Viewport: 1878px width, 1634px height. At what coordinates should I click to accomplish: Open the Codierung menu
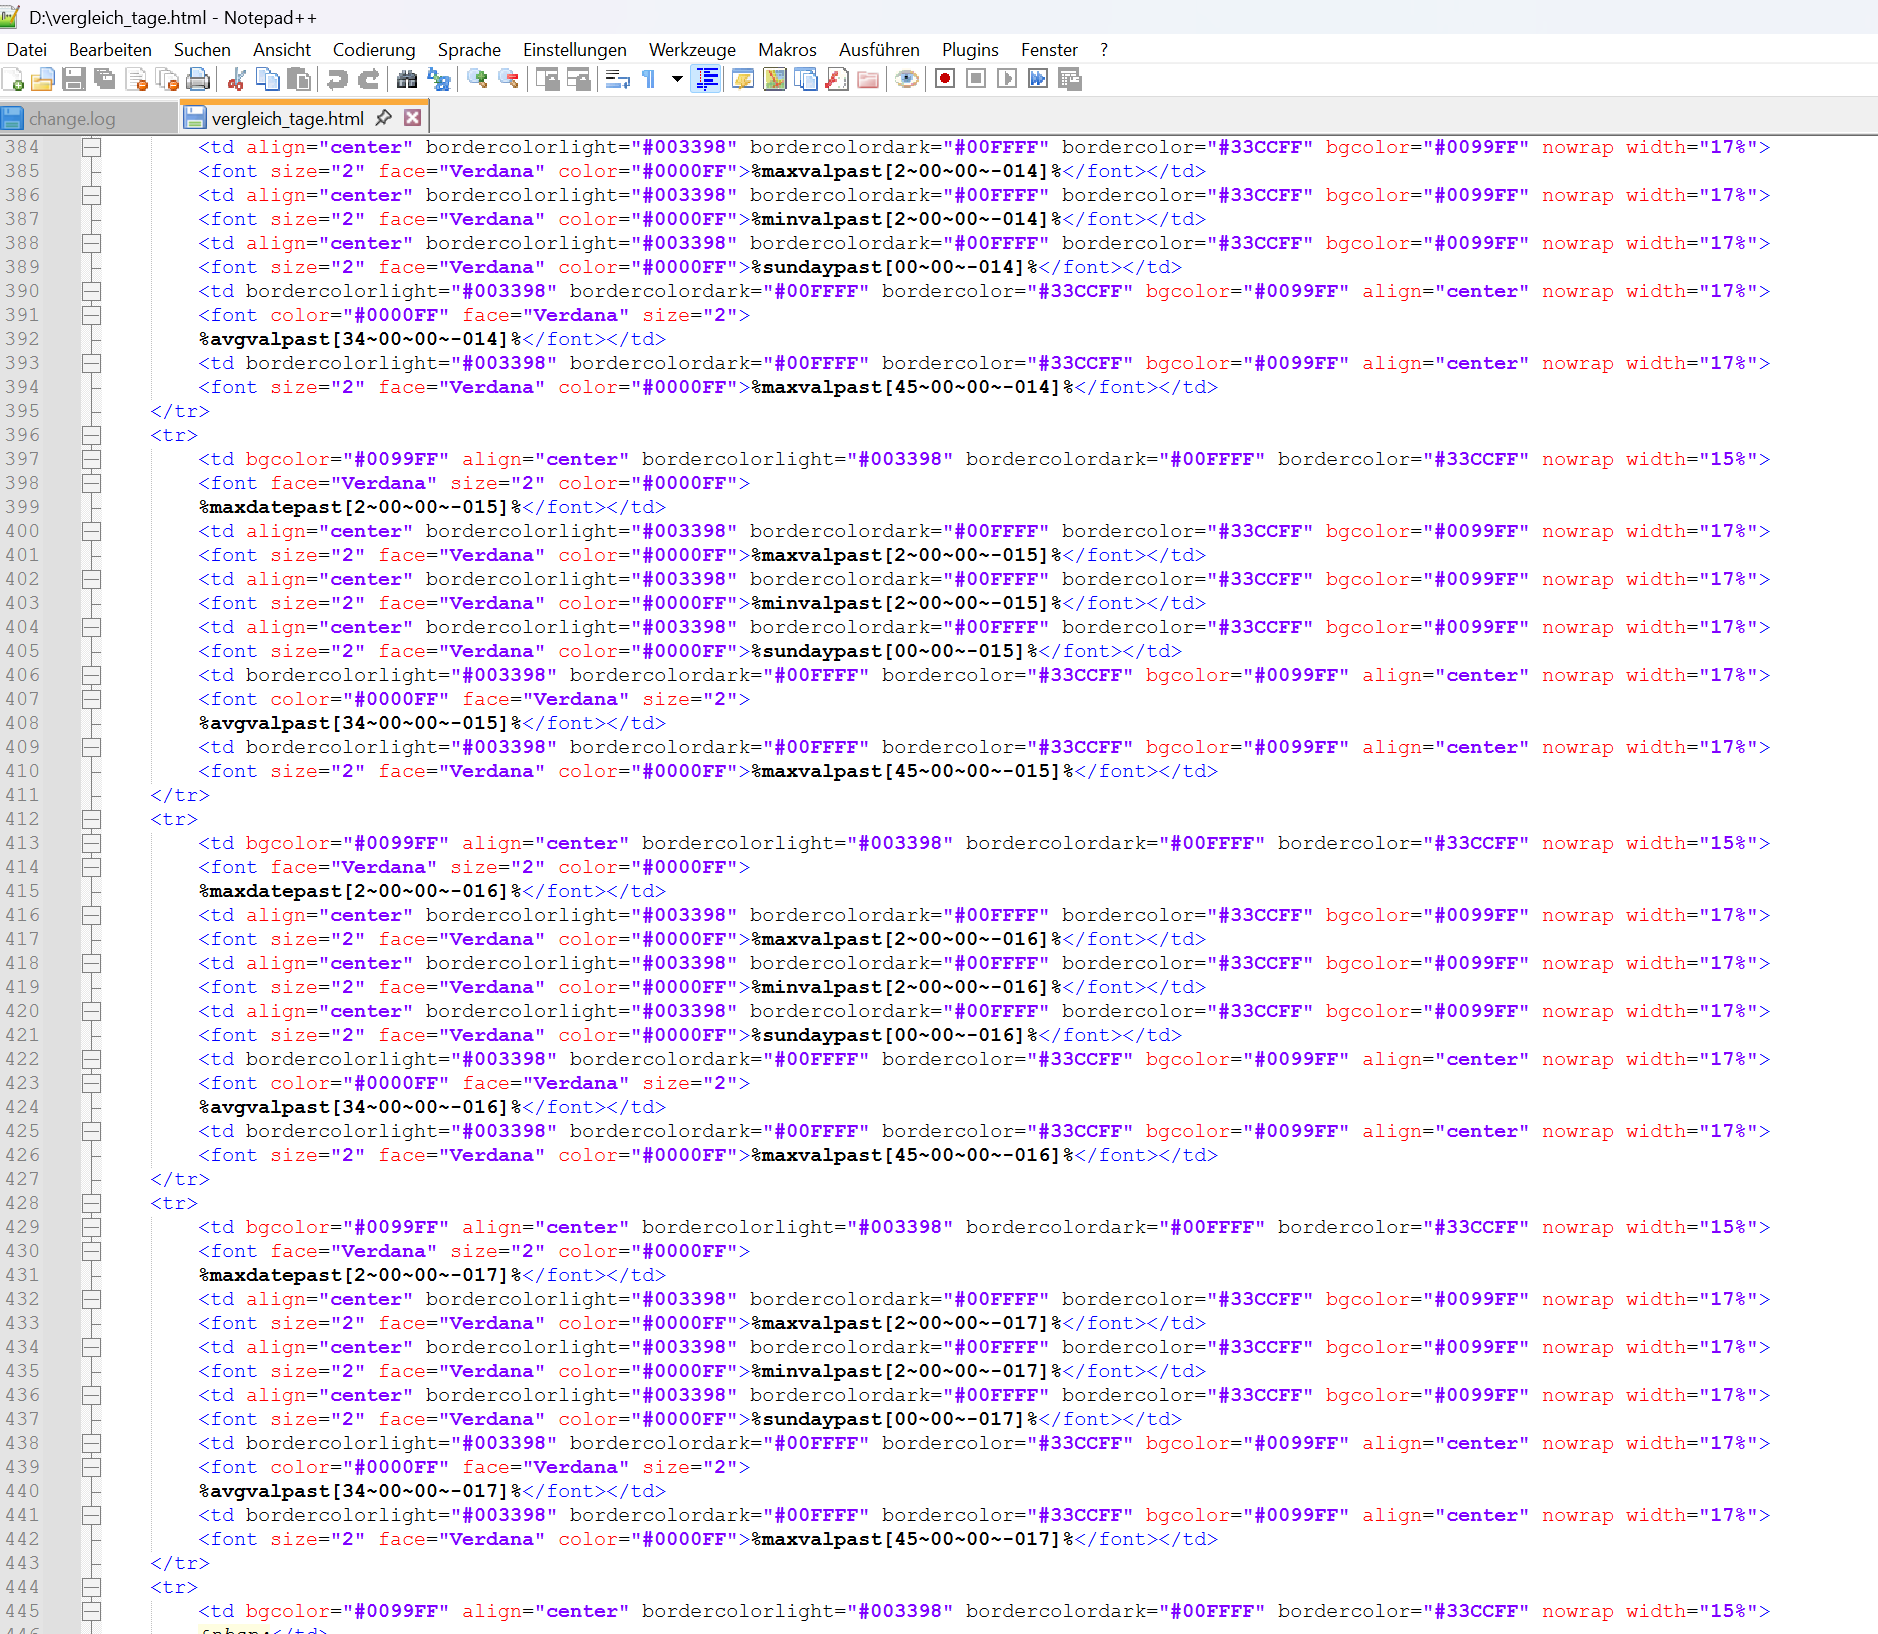(x=374, y=49)
